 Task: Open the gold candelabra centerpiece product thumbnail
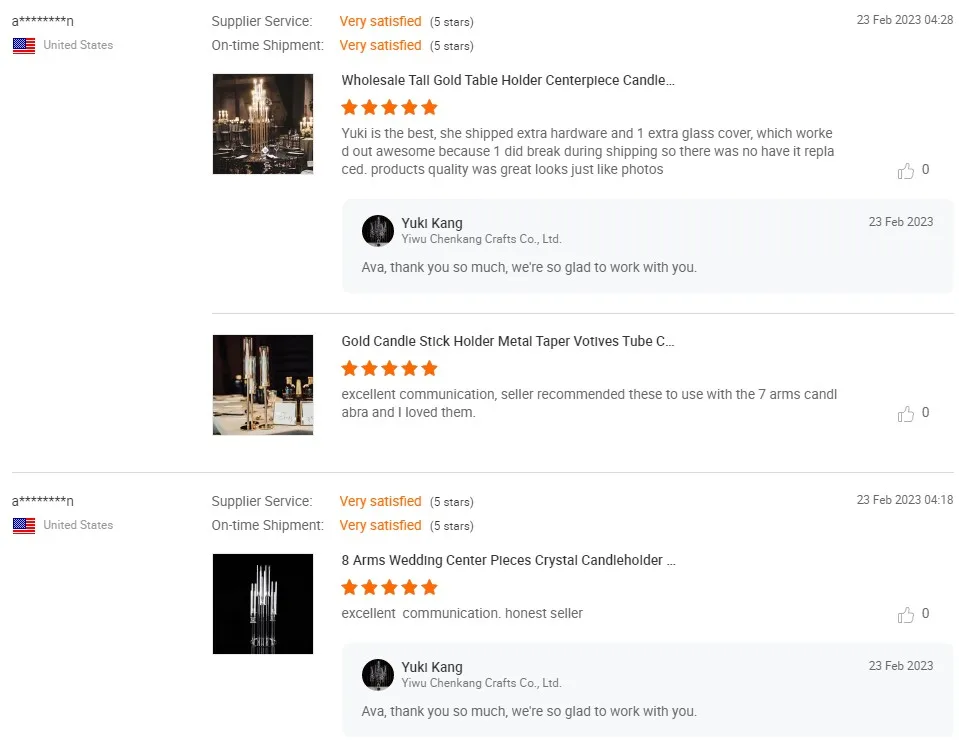pyautogui.click(x=263, y=124)
